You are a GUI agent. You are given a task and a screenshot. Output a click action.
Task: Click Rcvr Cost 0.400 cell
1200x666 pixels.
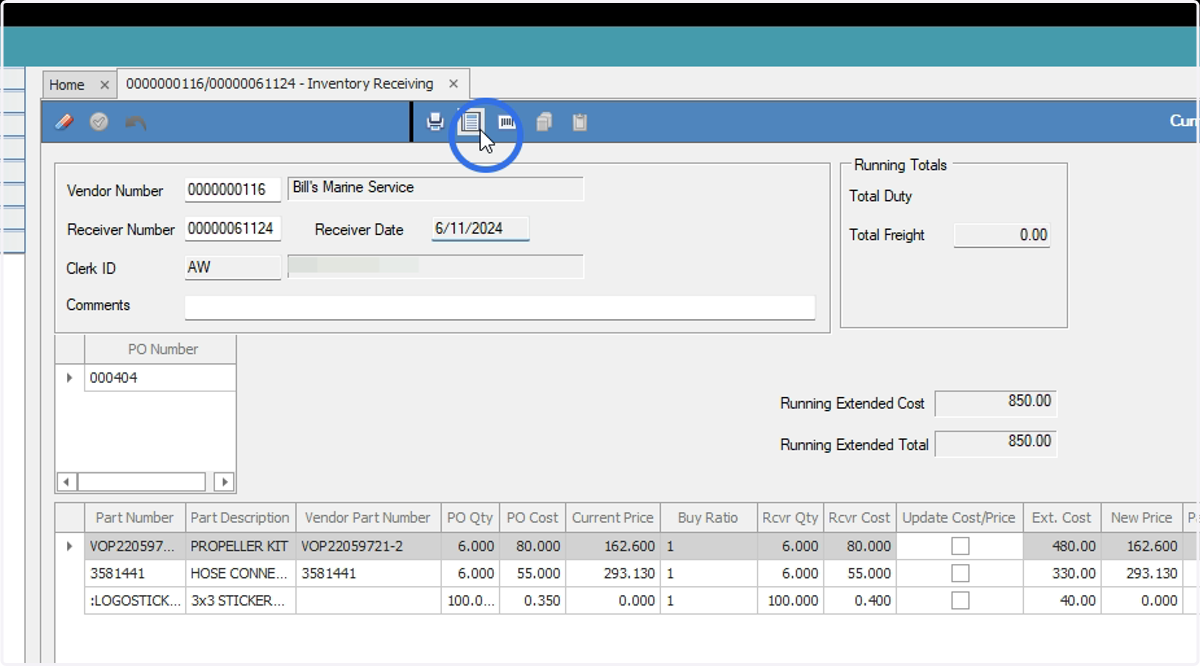(x=859, y=600)
